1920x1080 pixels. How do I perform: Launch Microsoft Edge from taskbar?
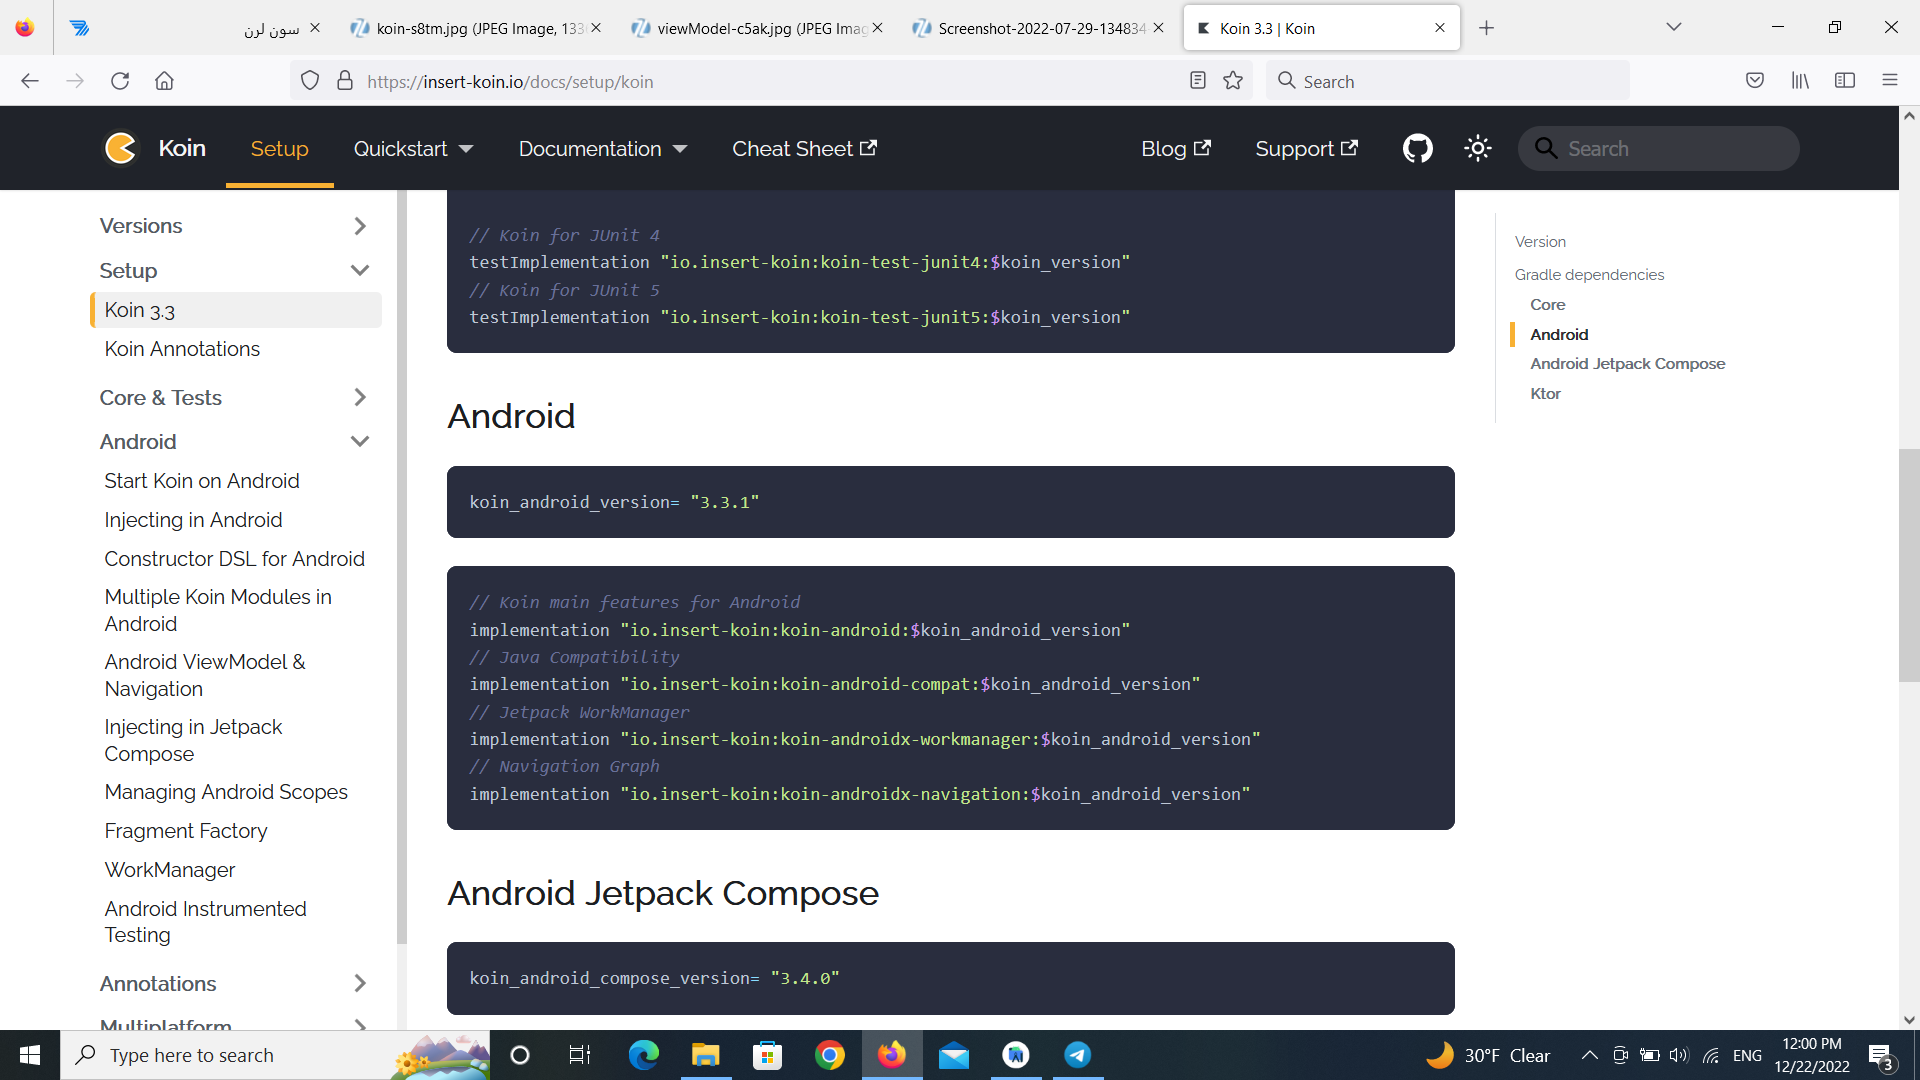643,1055
